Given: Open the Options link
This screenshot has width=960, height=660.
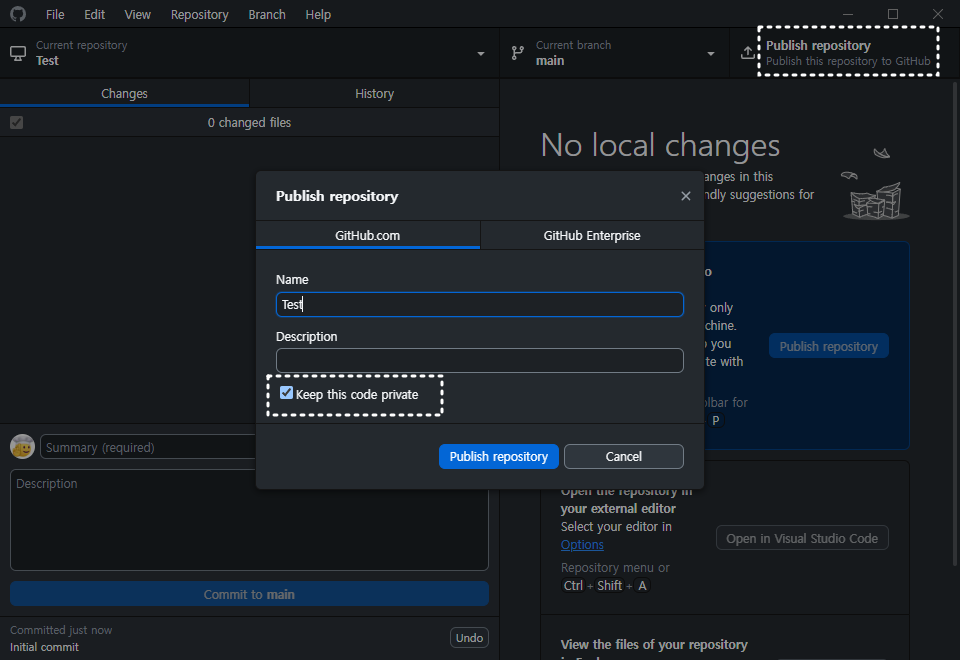Looking at the screenshot, I should pos(582,544).
